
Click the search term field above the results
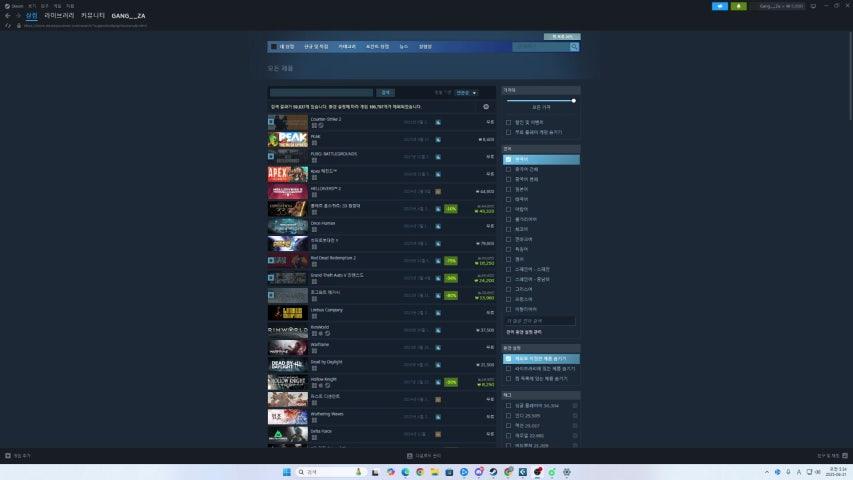(321, 93)
